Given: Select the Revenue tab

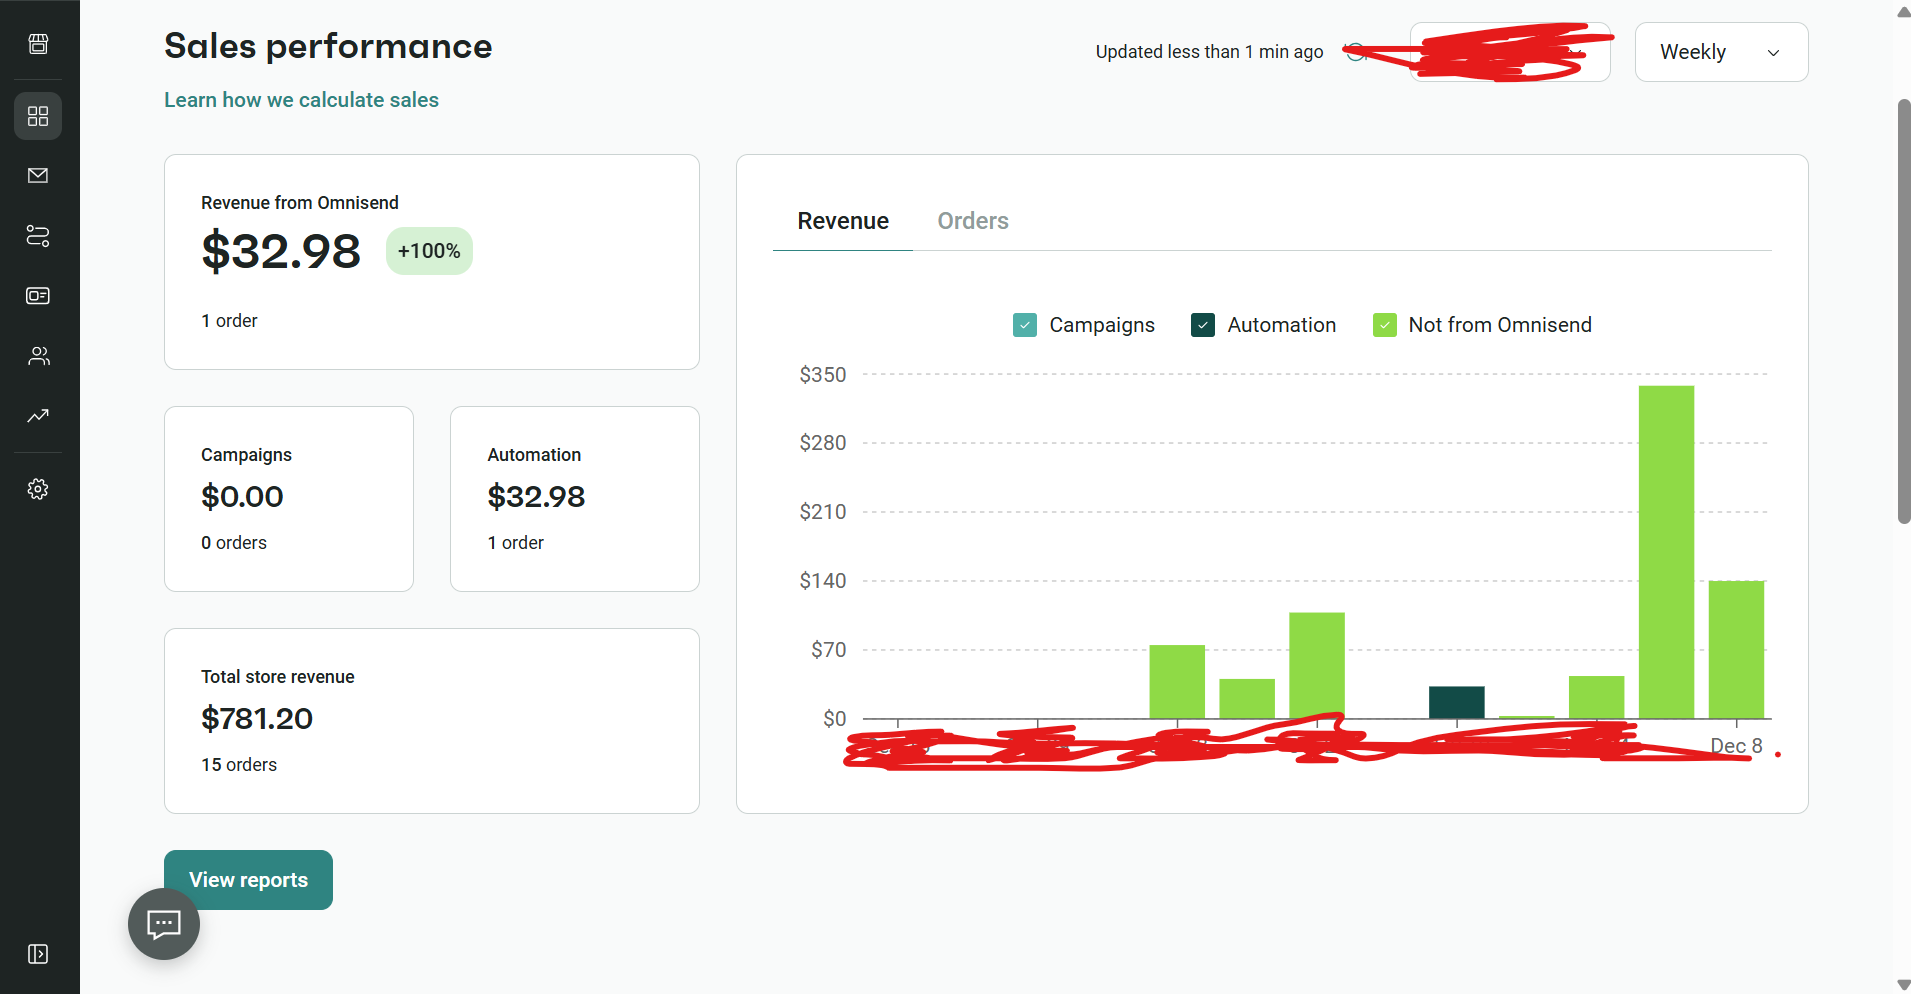Looking at the screenshot, I should tap(842, 221).
